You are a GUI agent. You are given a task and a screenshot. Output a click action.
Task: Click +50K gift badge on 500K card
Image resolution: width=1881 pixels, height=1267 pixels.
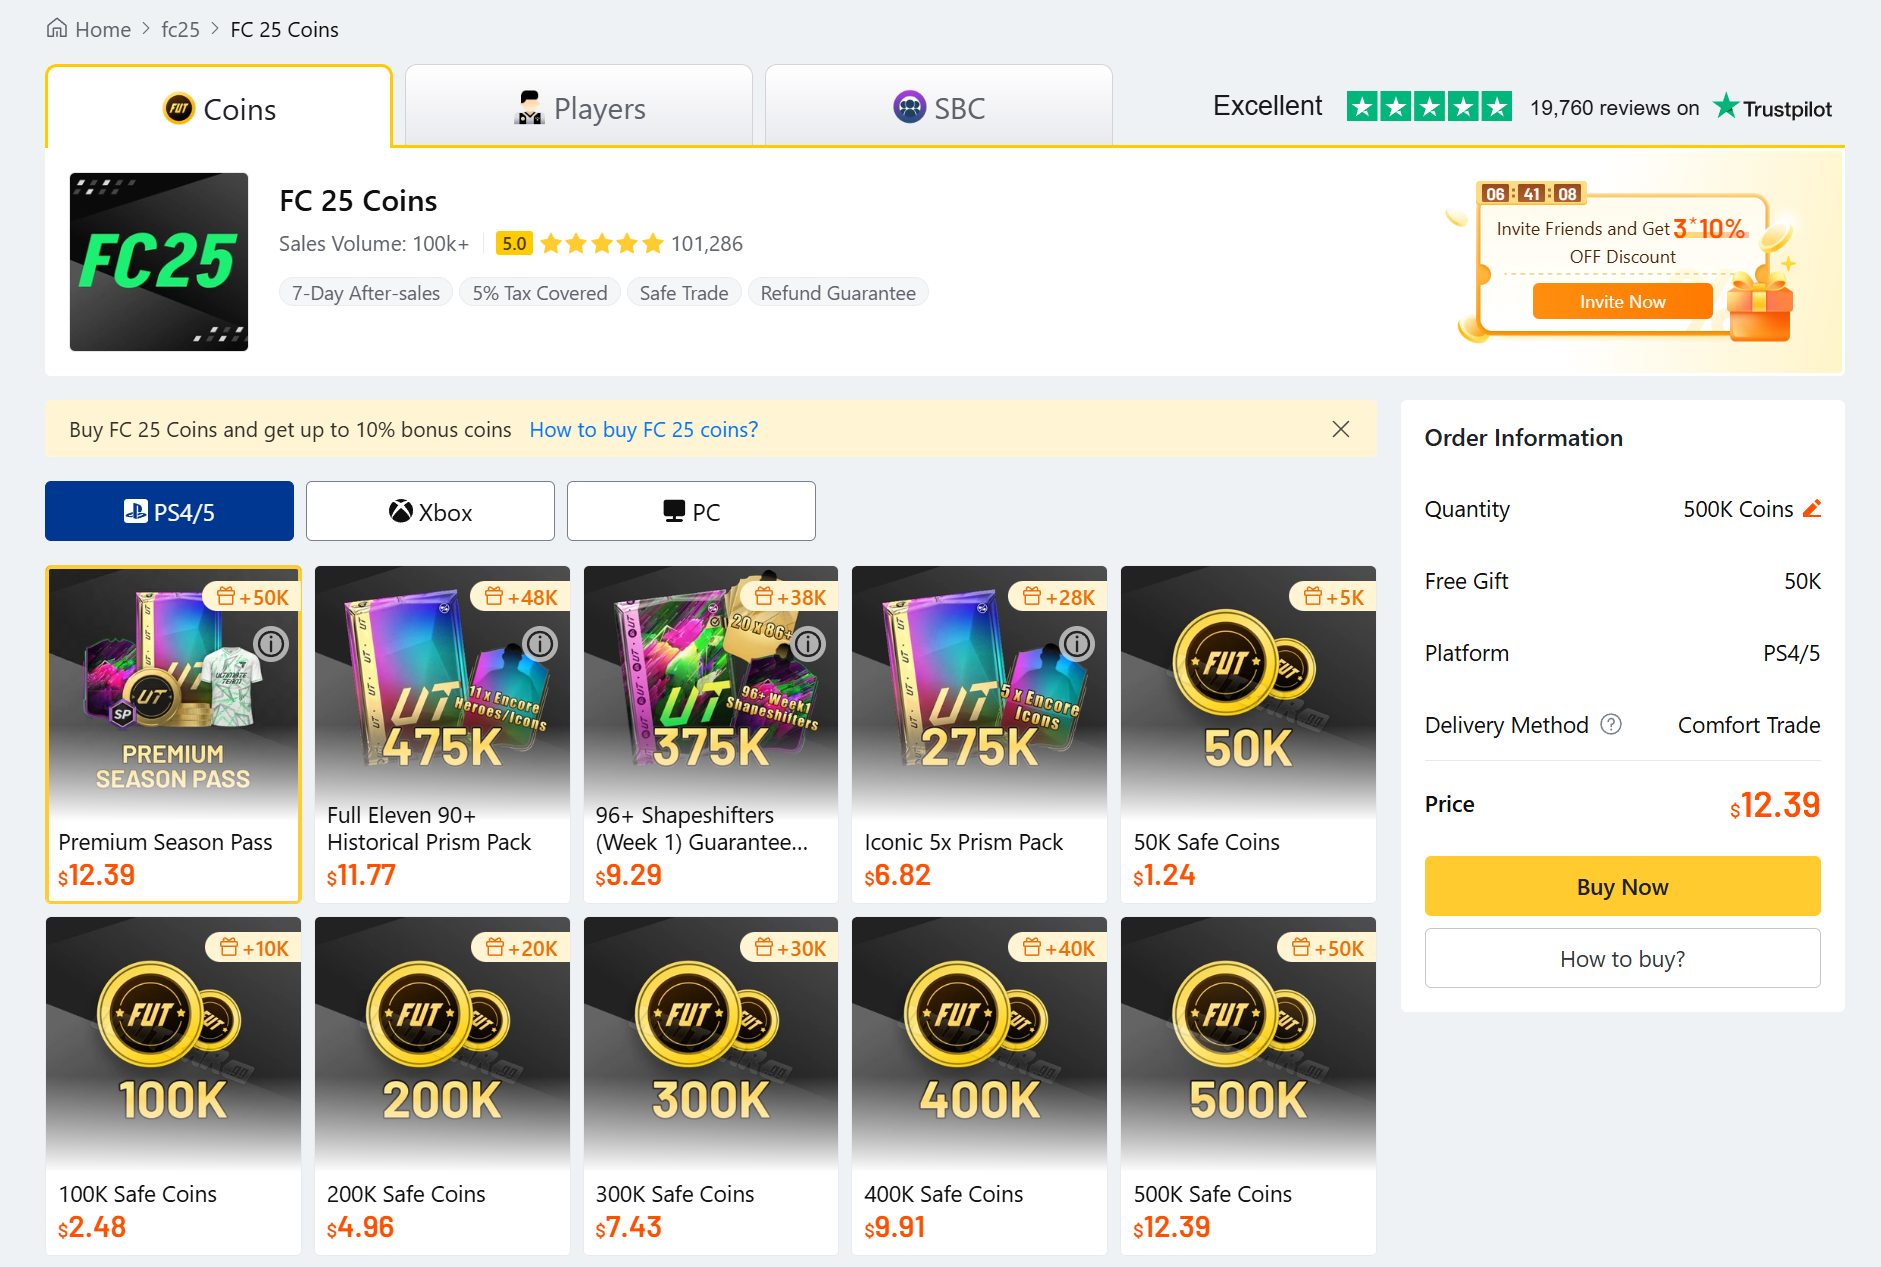(x=1327, y=948)
